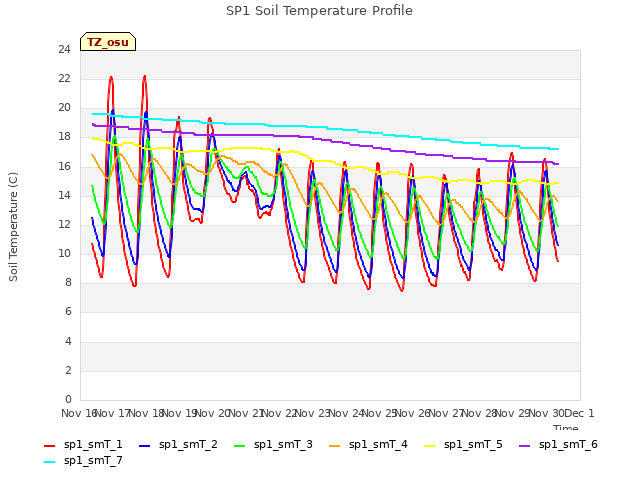The height and width of the screenshot is (480, 640).
Task: Click the Soil Temperature (C) axis label
Action: 13,227
